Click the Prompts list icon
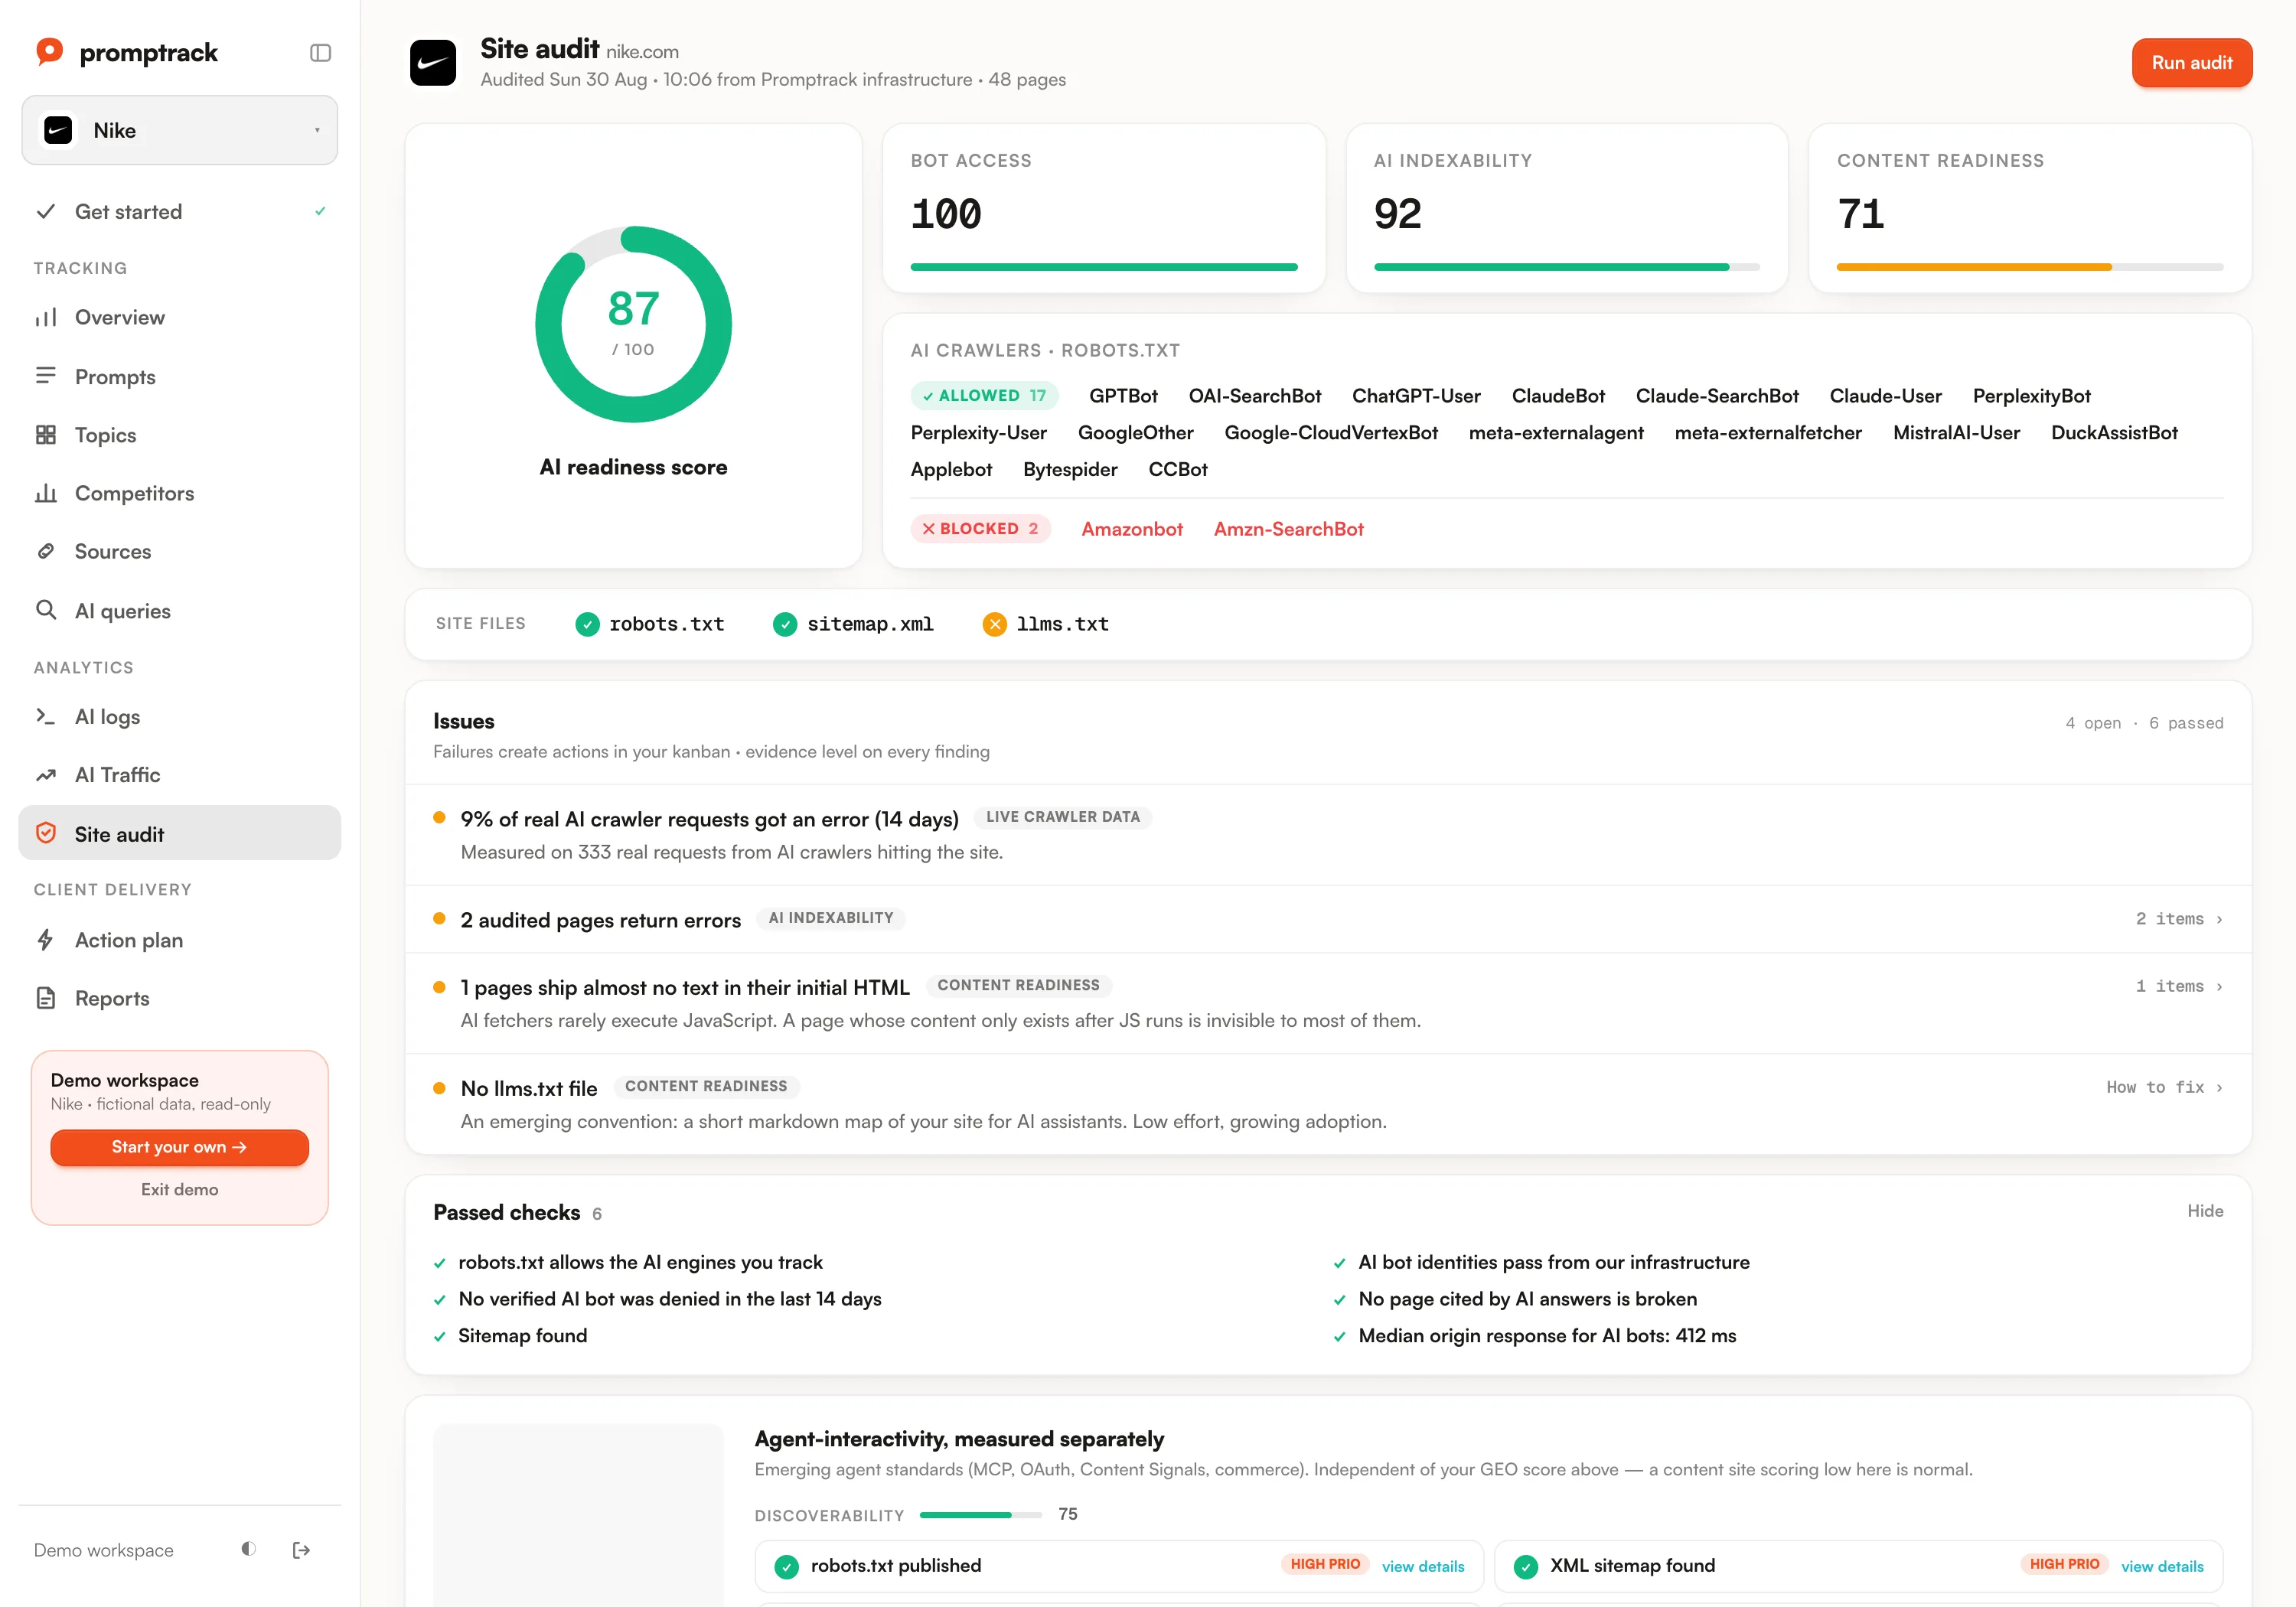 pyautogui.click(x=46, y=376)
